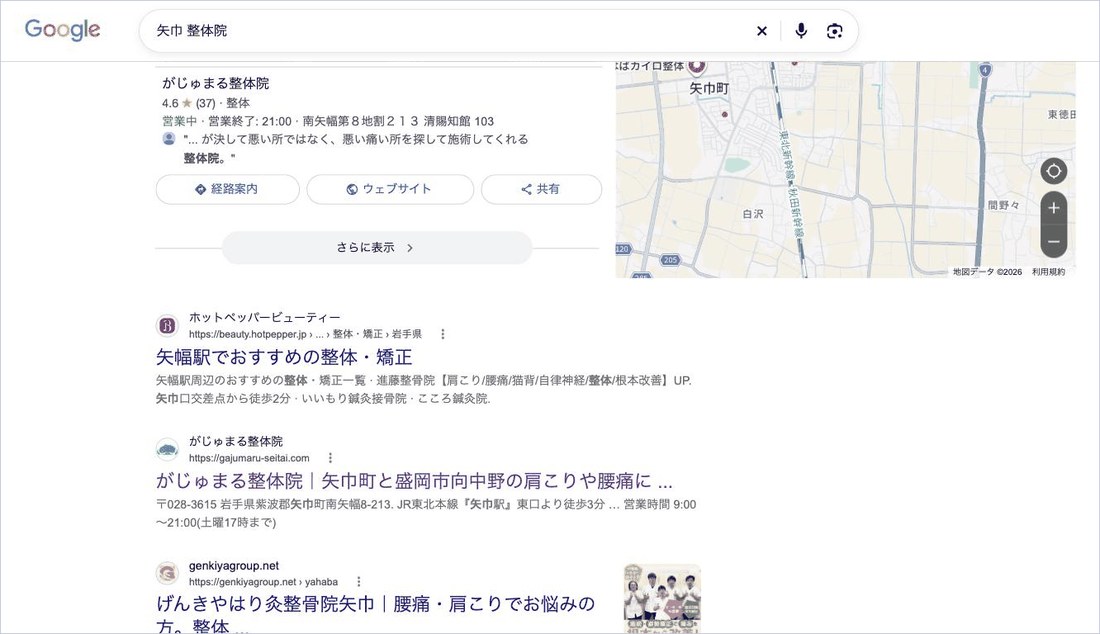Click the ホットペッパービューティー site name

tap(264, 318)
